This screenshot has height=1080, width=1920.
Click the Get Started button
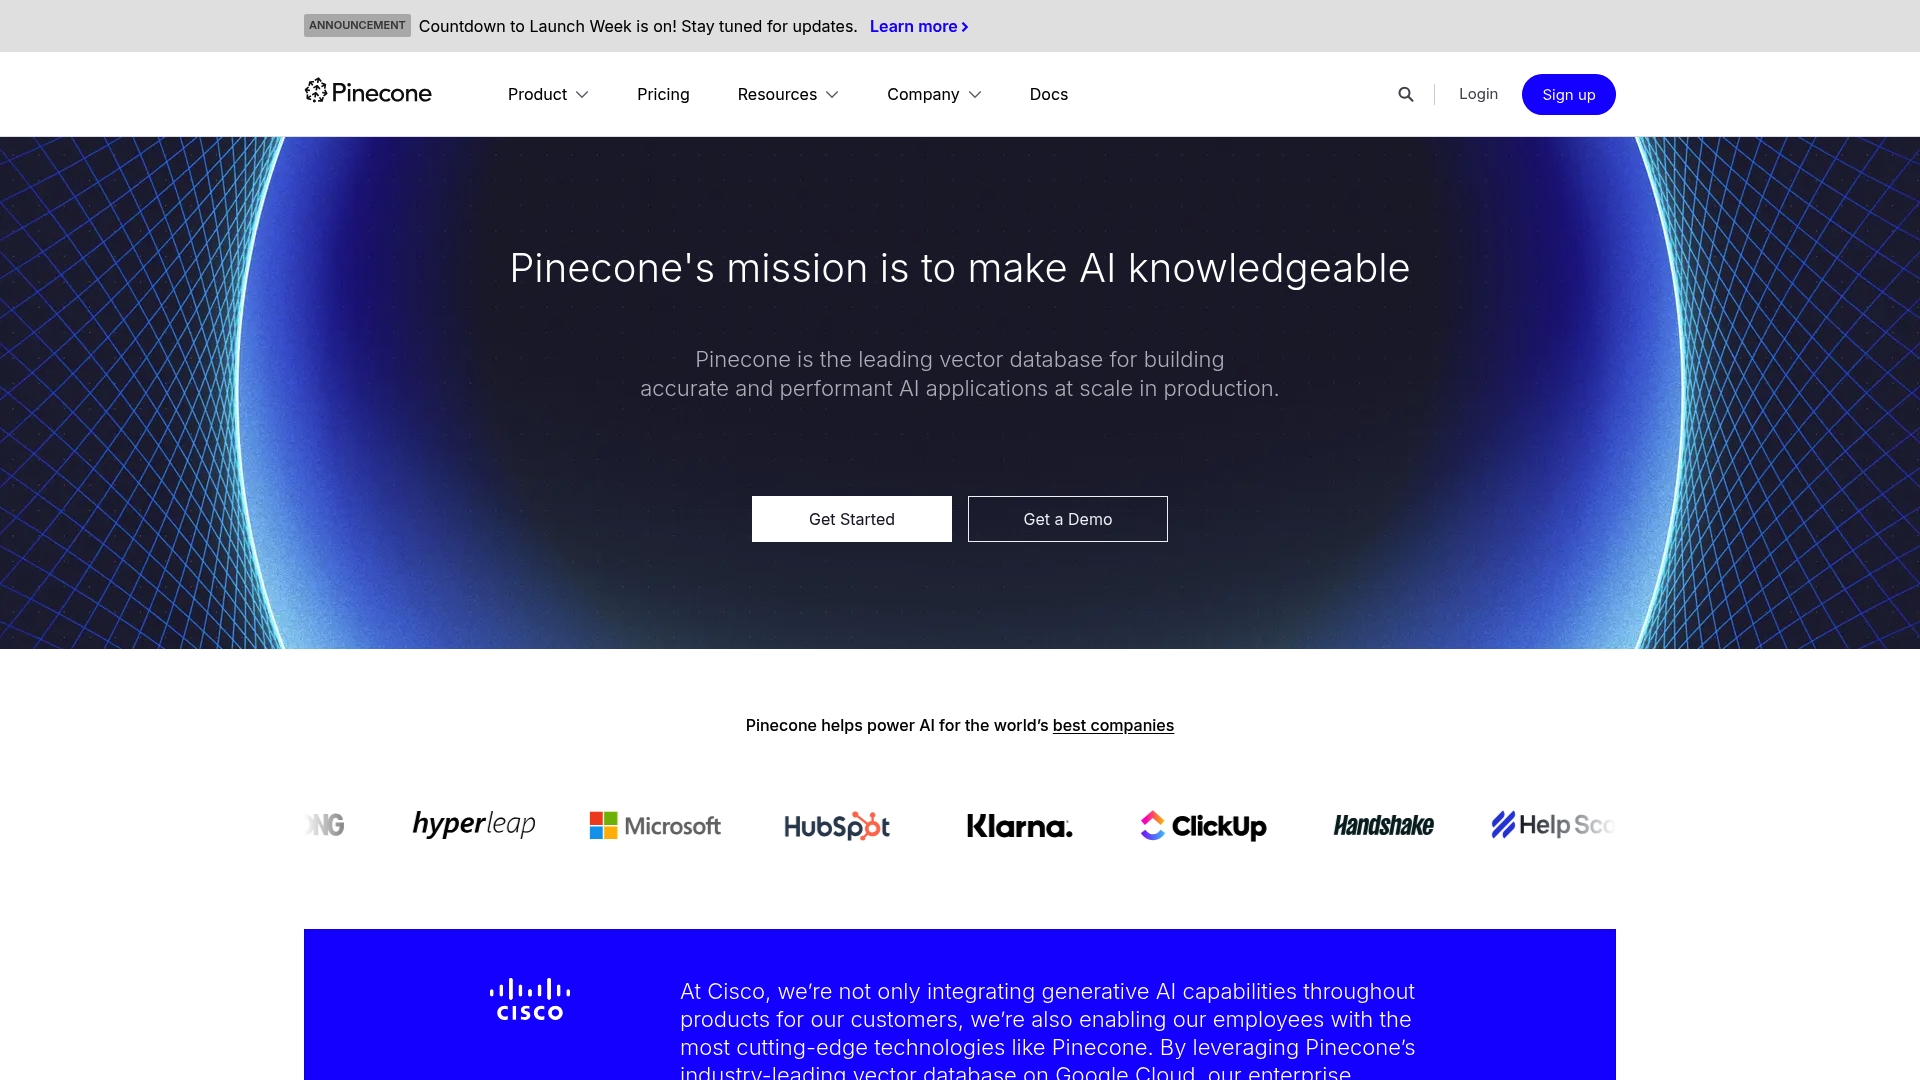852,518
